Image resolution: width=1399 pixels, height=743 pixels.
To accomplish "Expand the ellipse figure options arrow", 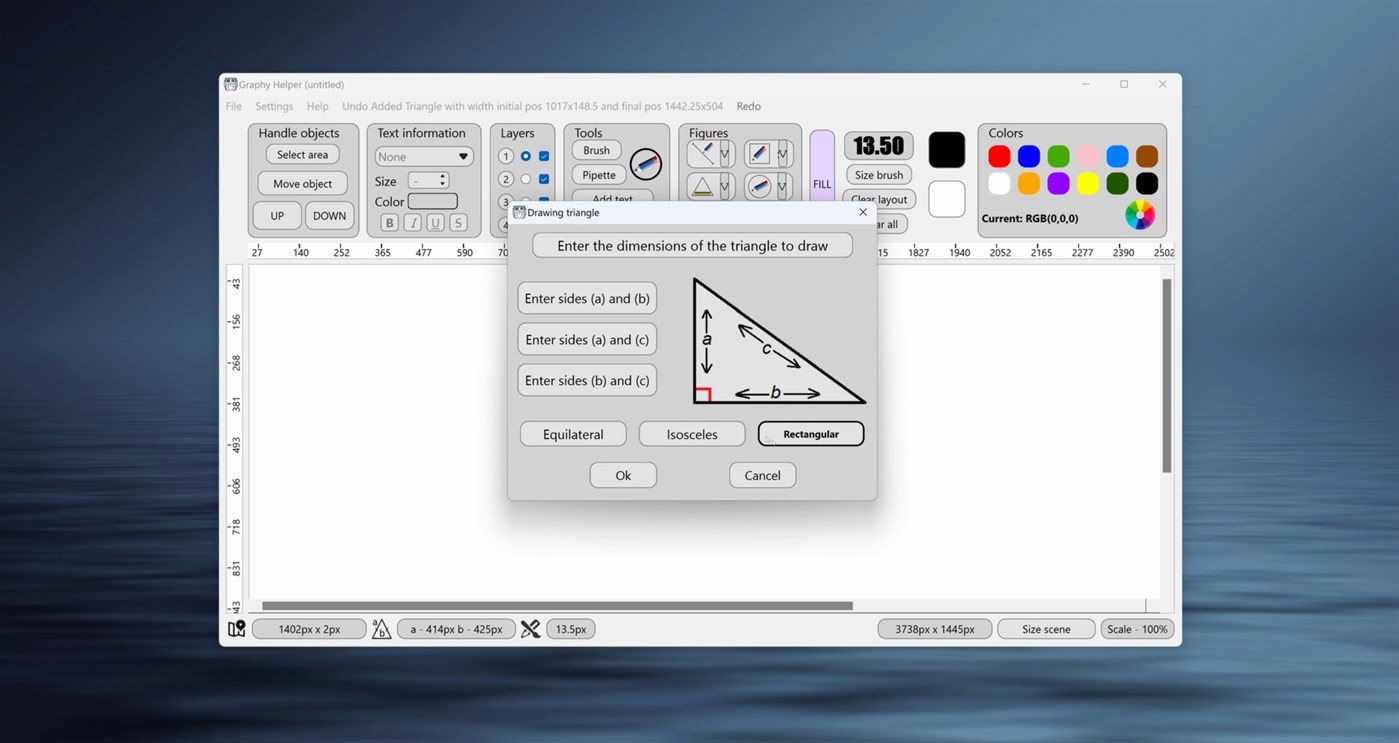I will (x=780, y=186).
